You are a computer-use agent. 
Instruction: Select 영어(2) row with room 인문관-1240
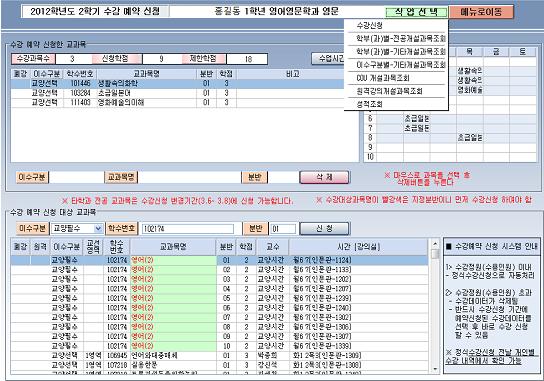[x=220, y=308]
